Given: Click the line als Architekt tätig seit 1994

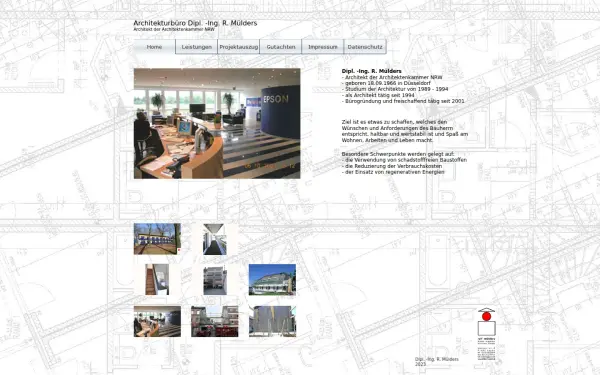Looking at the screenshot, I should (x=378, y=95).
